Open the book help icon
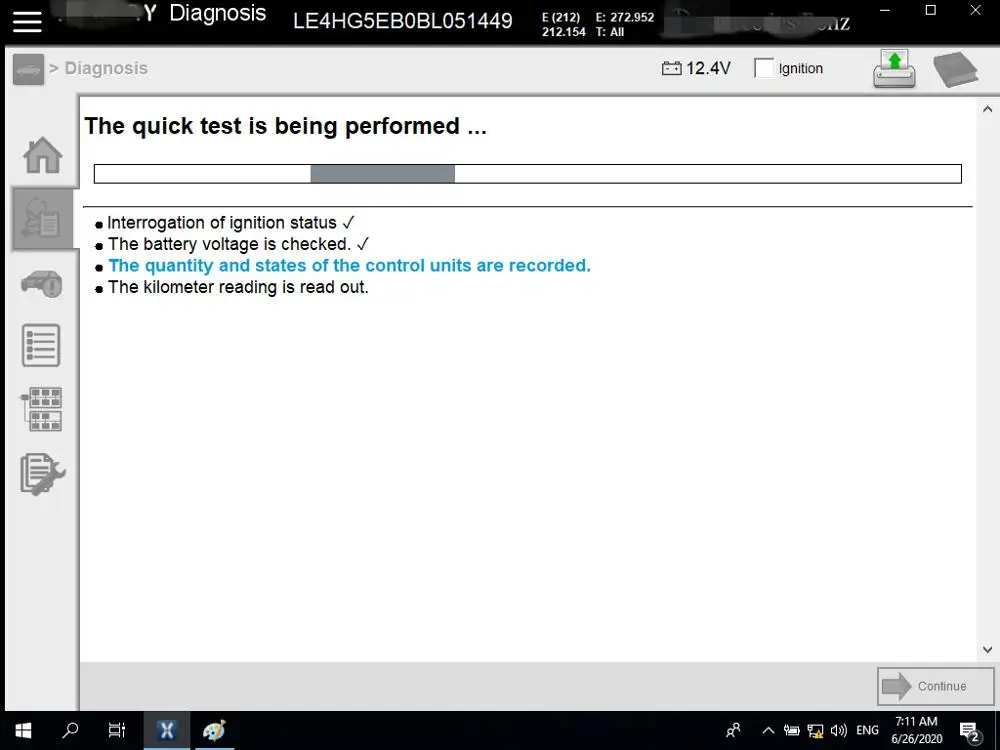 click(955, 68)
